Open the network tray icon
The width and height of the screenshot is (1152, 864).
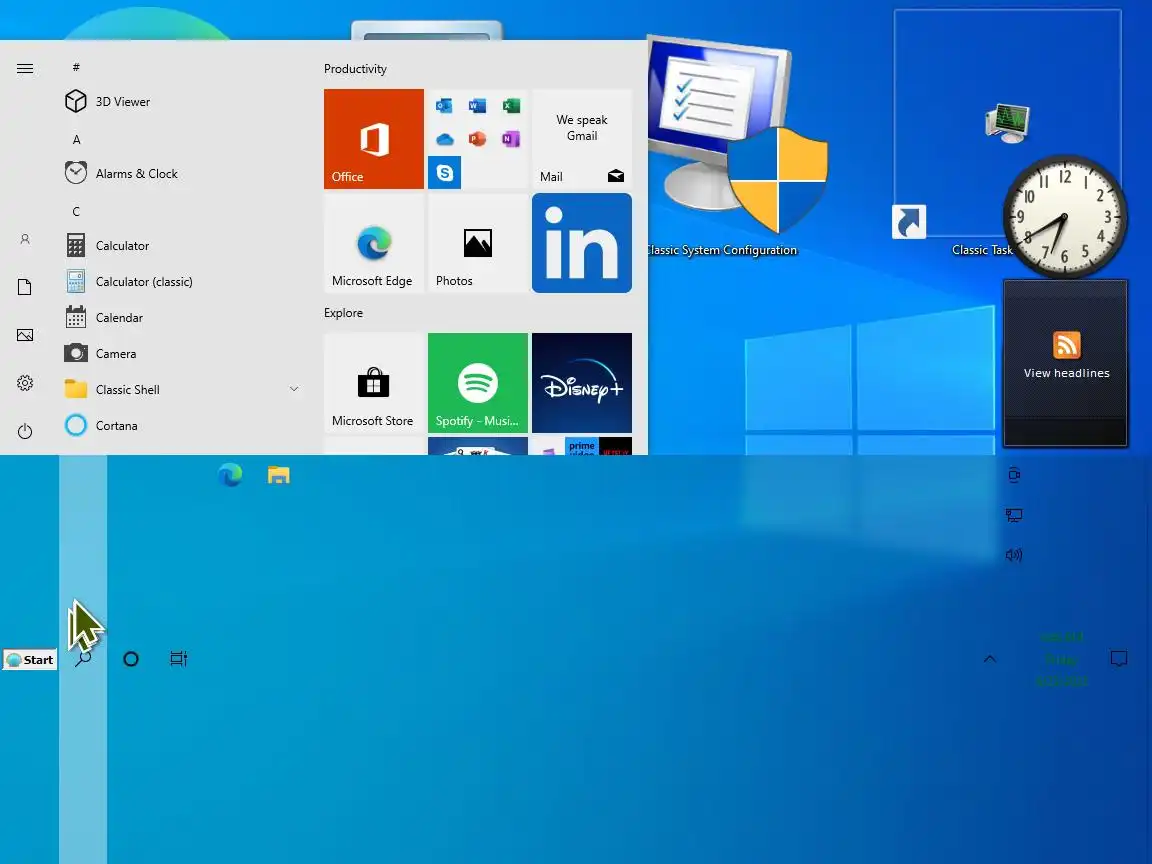1014,515
